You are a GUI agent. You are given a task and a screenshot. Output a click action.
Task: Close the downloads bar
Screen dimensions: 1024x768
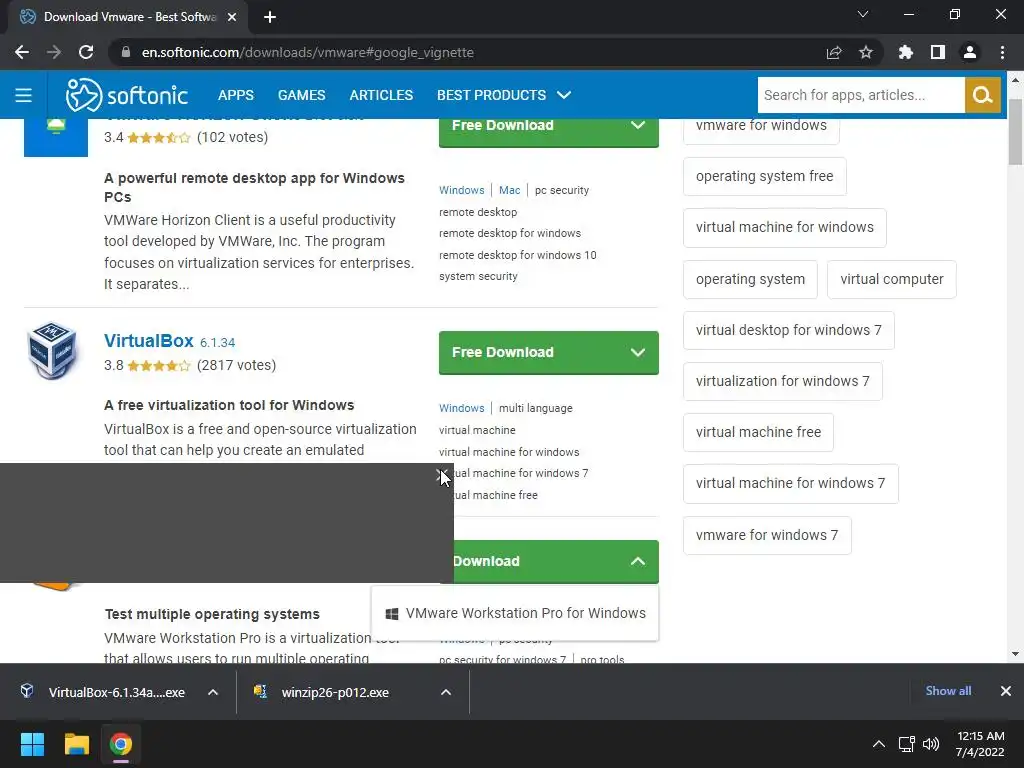pos(1006,691)
